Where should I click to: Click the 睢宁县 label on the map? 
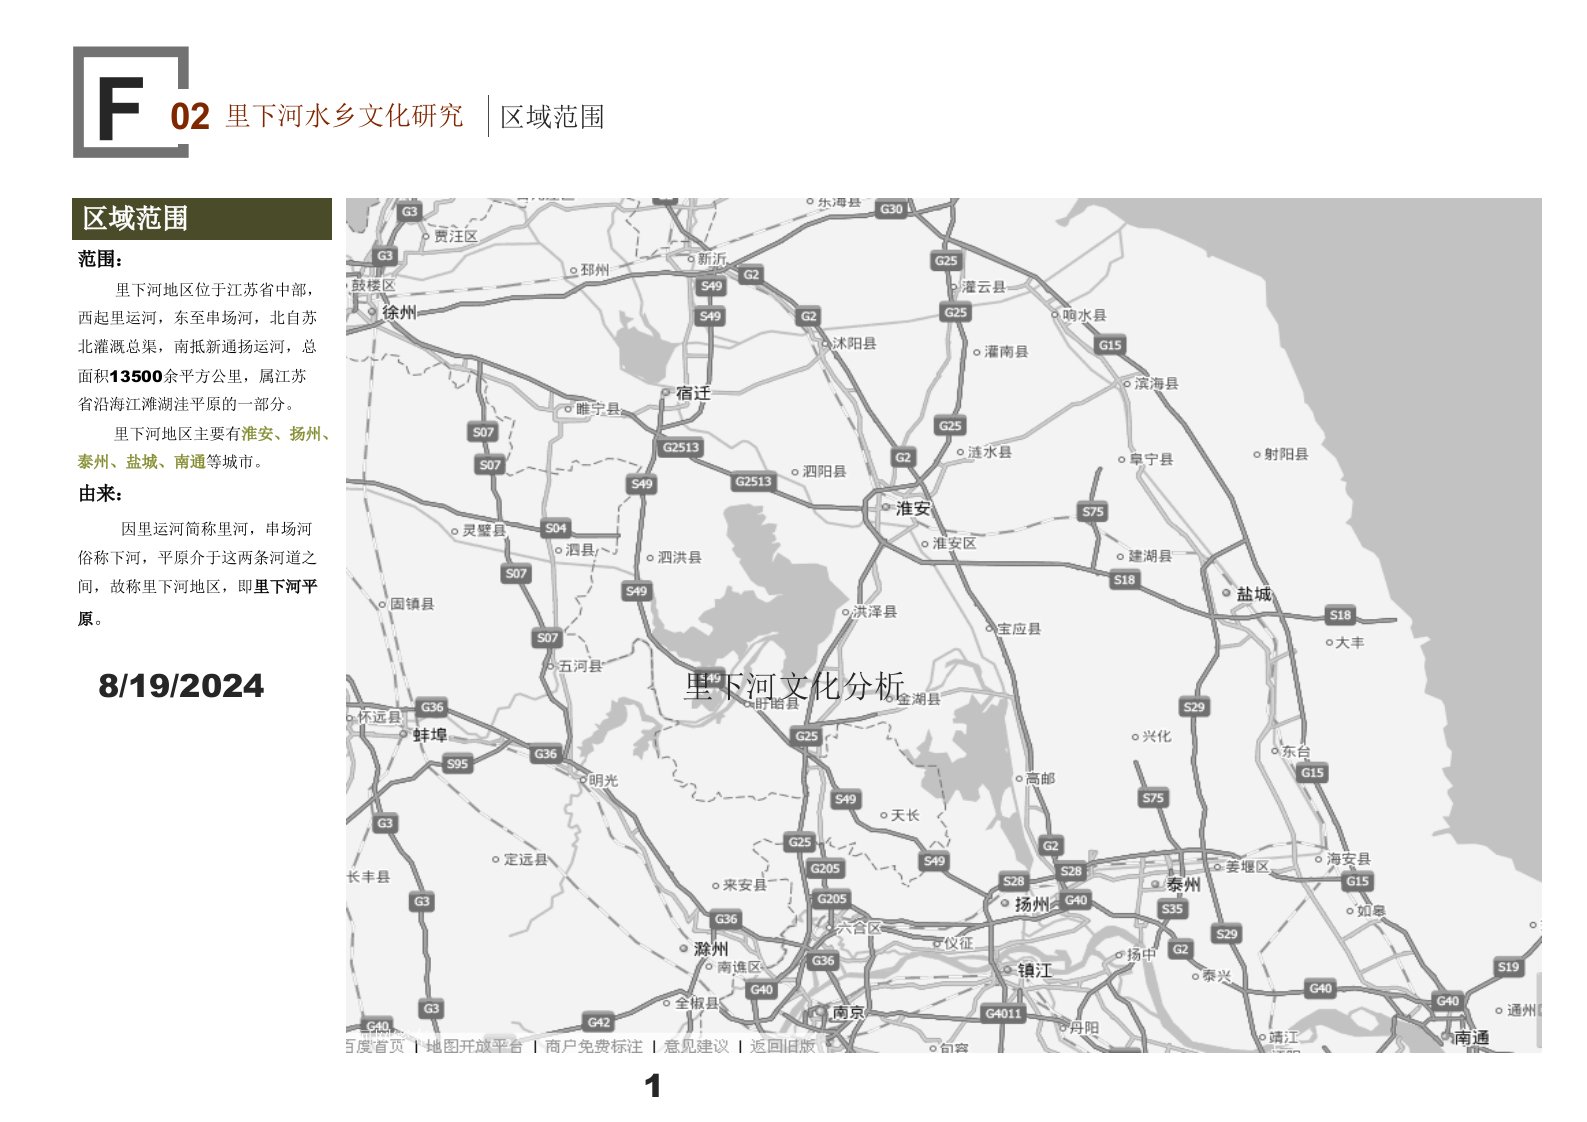point(599,409)
